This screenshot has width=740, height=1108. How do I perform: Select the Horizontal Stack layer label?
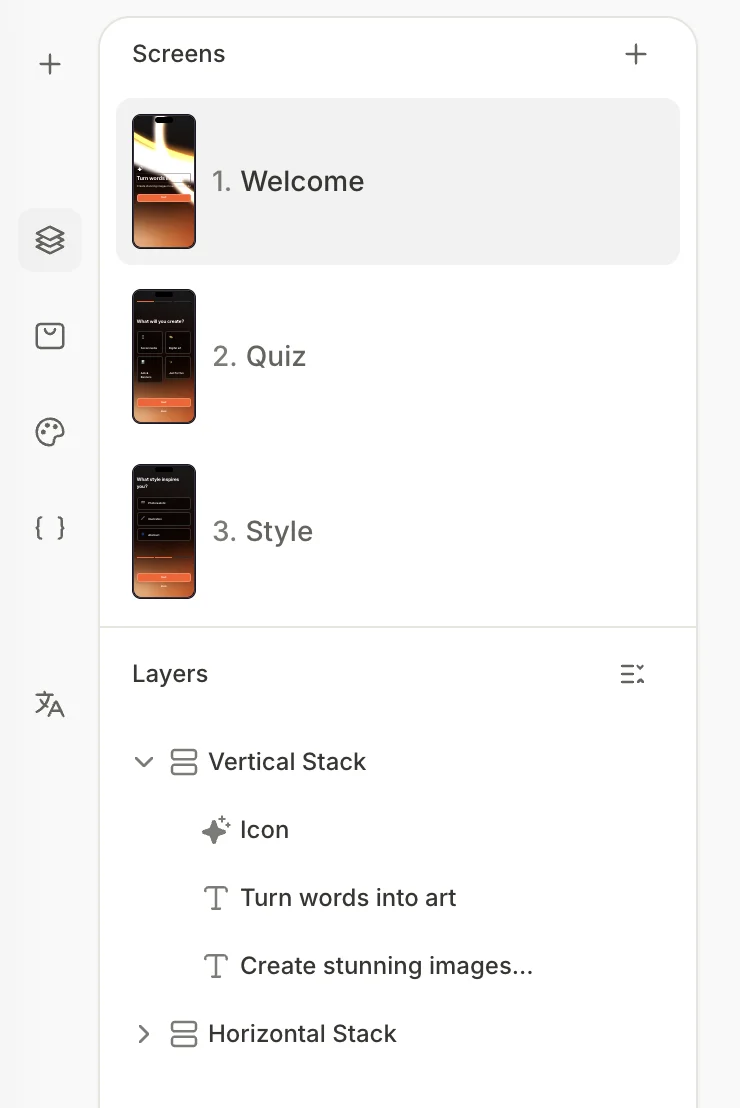click(303, 1034)
